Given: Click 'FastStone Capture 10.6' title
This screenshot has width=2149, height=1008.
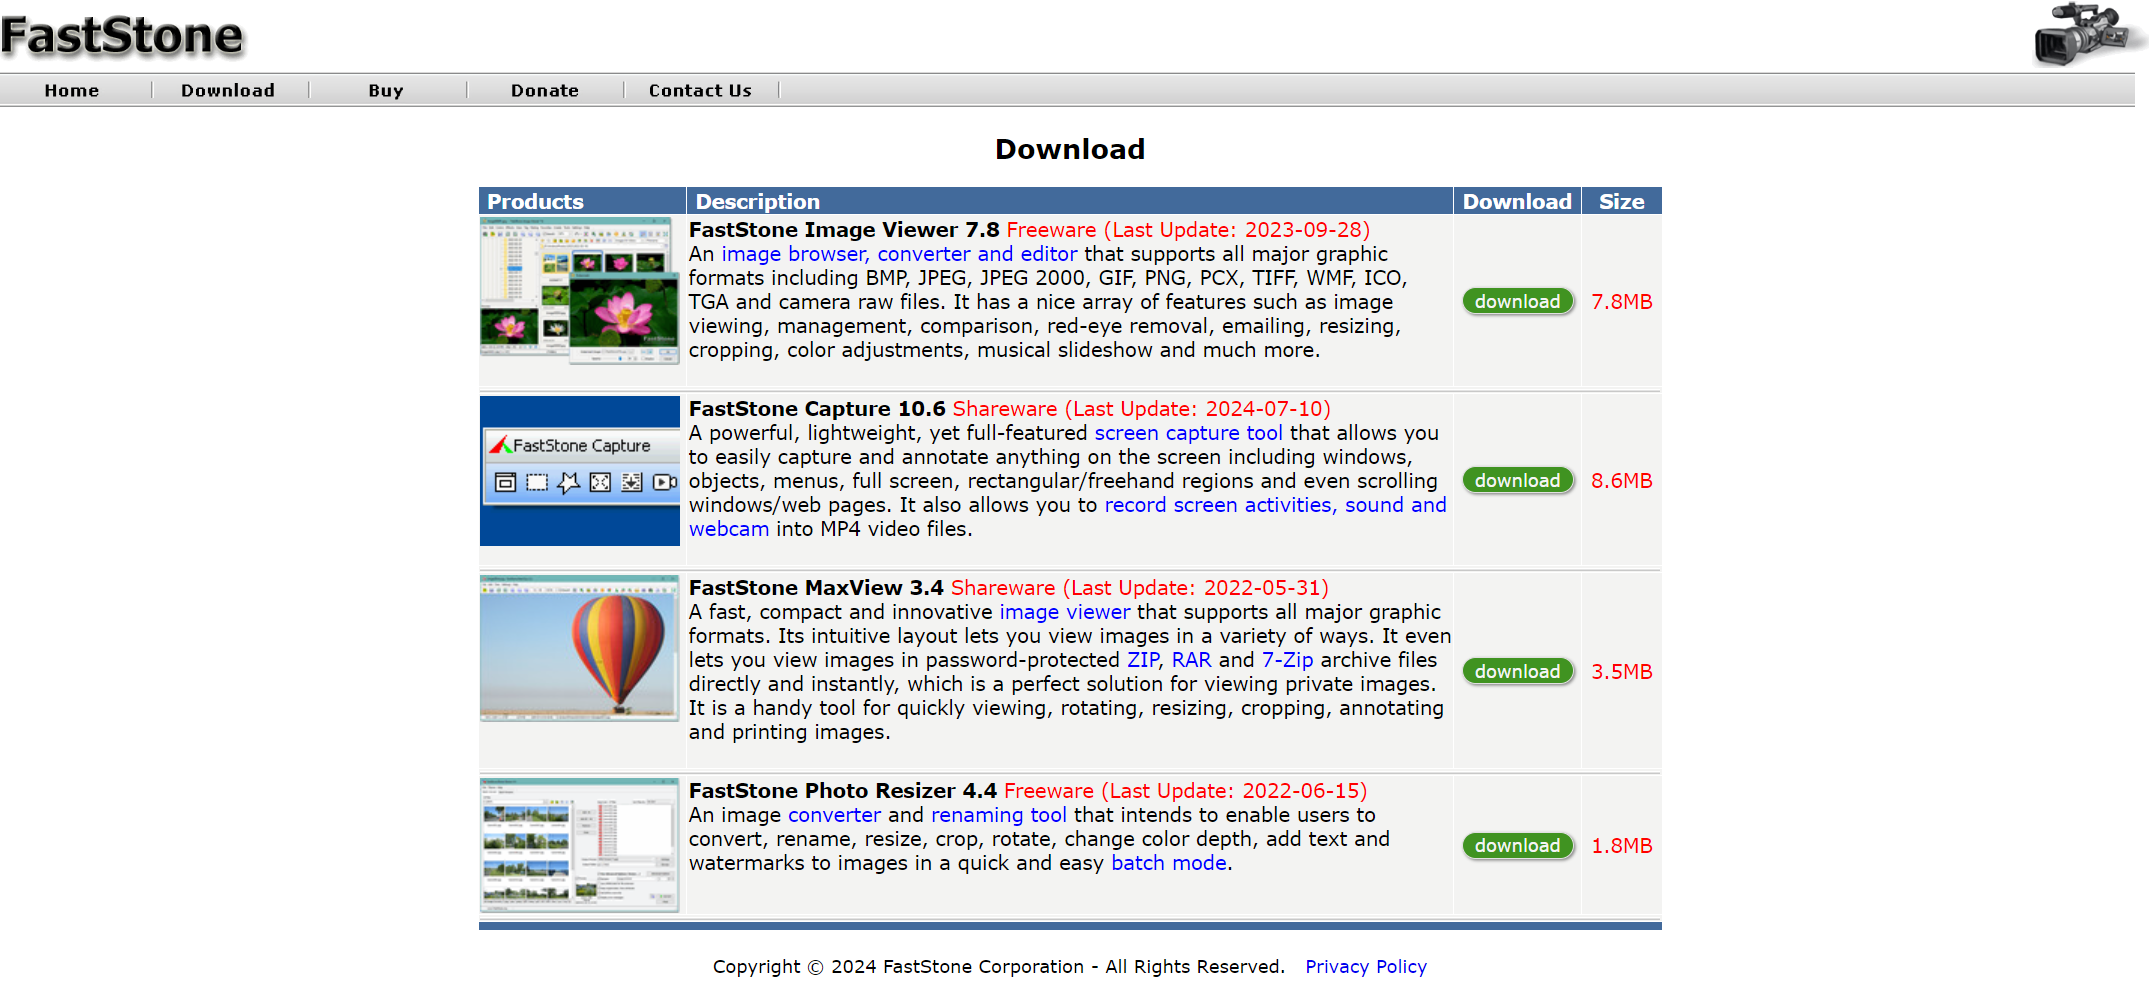Looking at the screenshot, I should pos(817,409).
